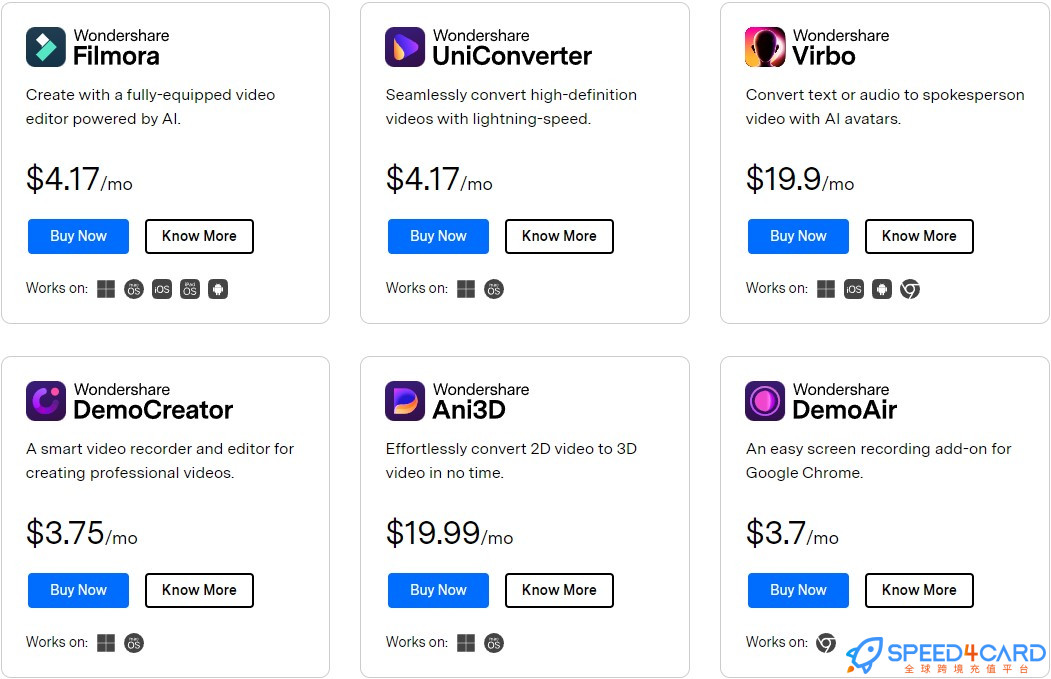Click the Wondershare Filmora title text
The image size is (1051, 679).
coord(121,47)
